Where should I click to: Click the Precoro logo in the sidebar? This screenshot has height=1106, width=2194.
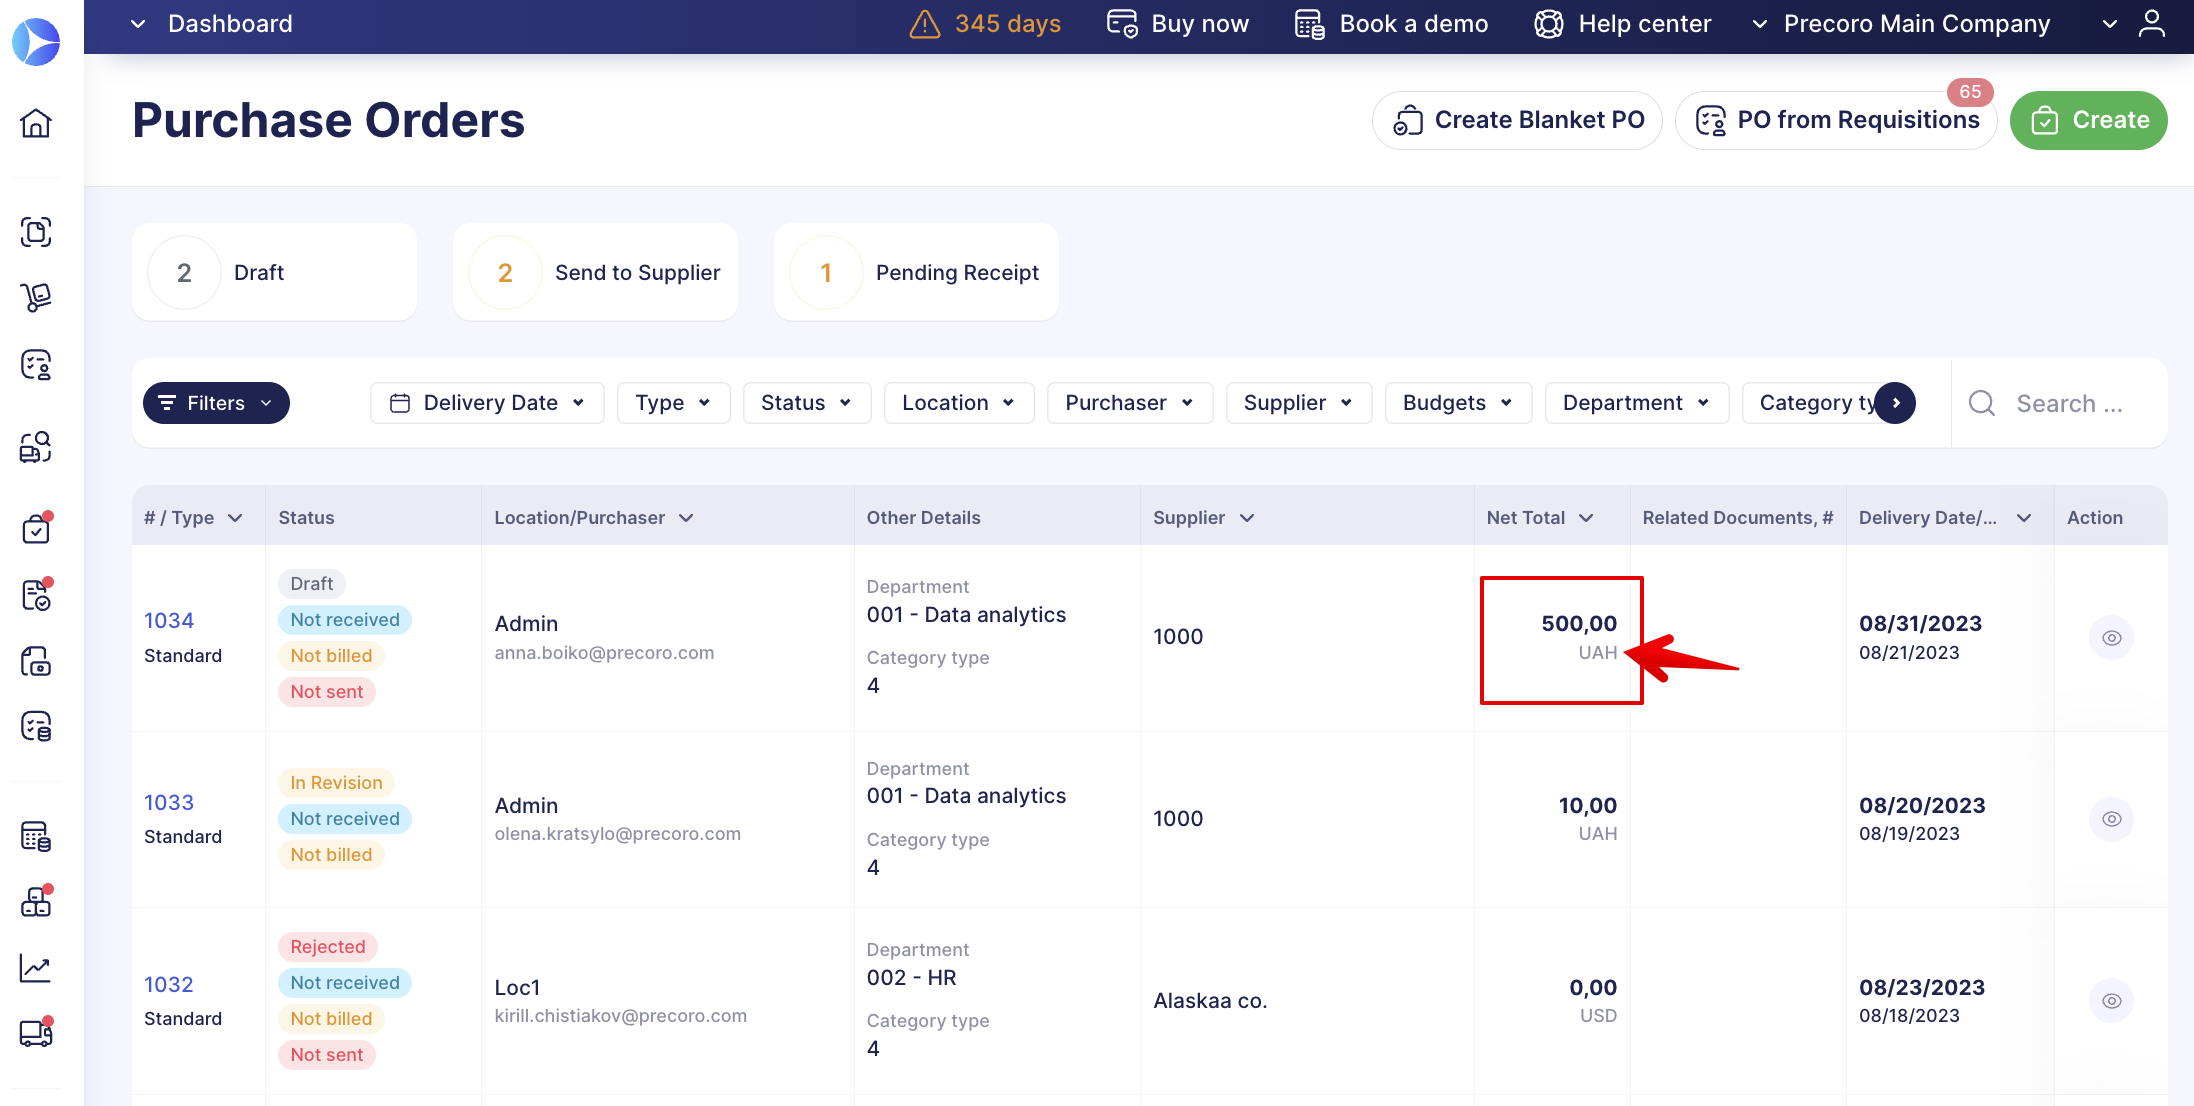click(x=36, y=42)
